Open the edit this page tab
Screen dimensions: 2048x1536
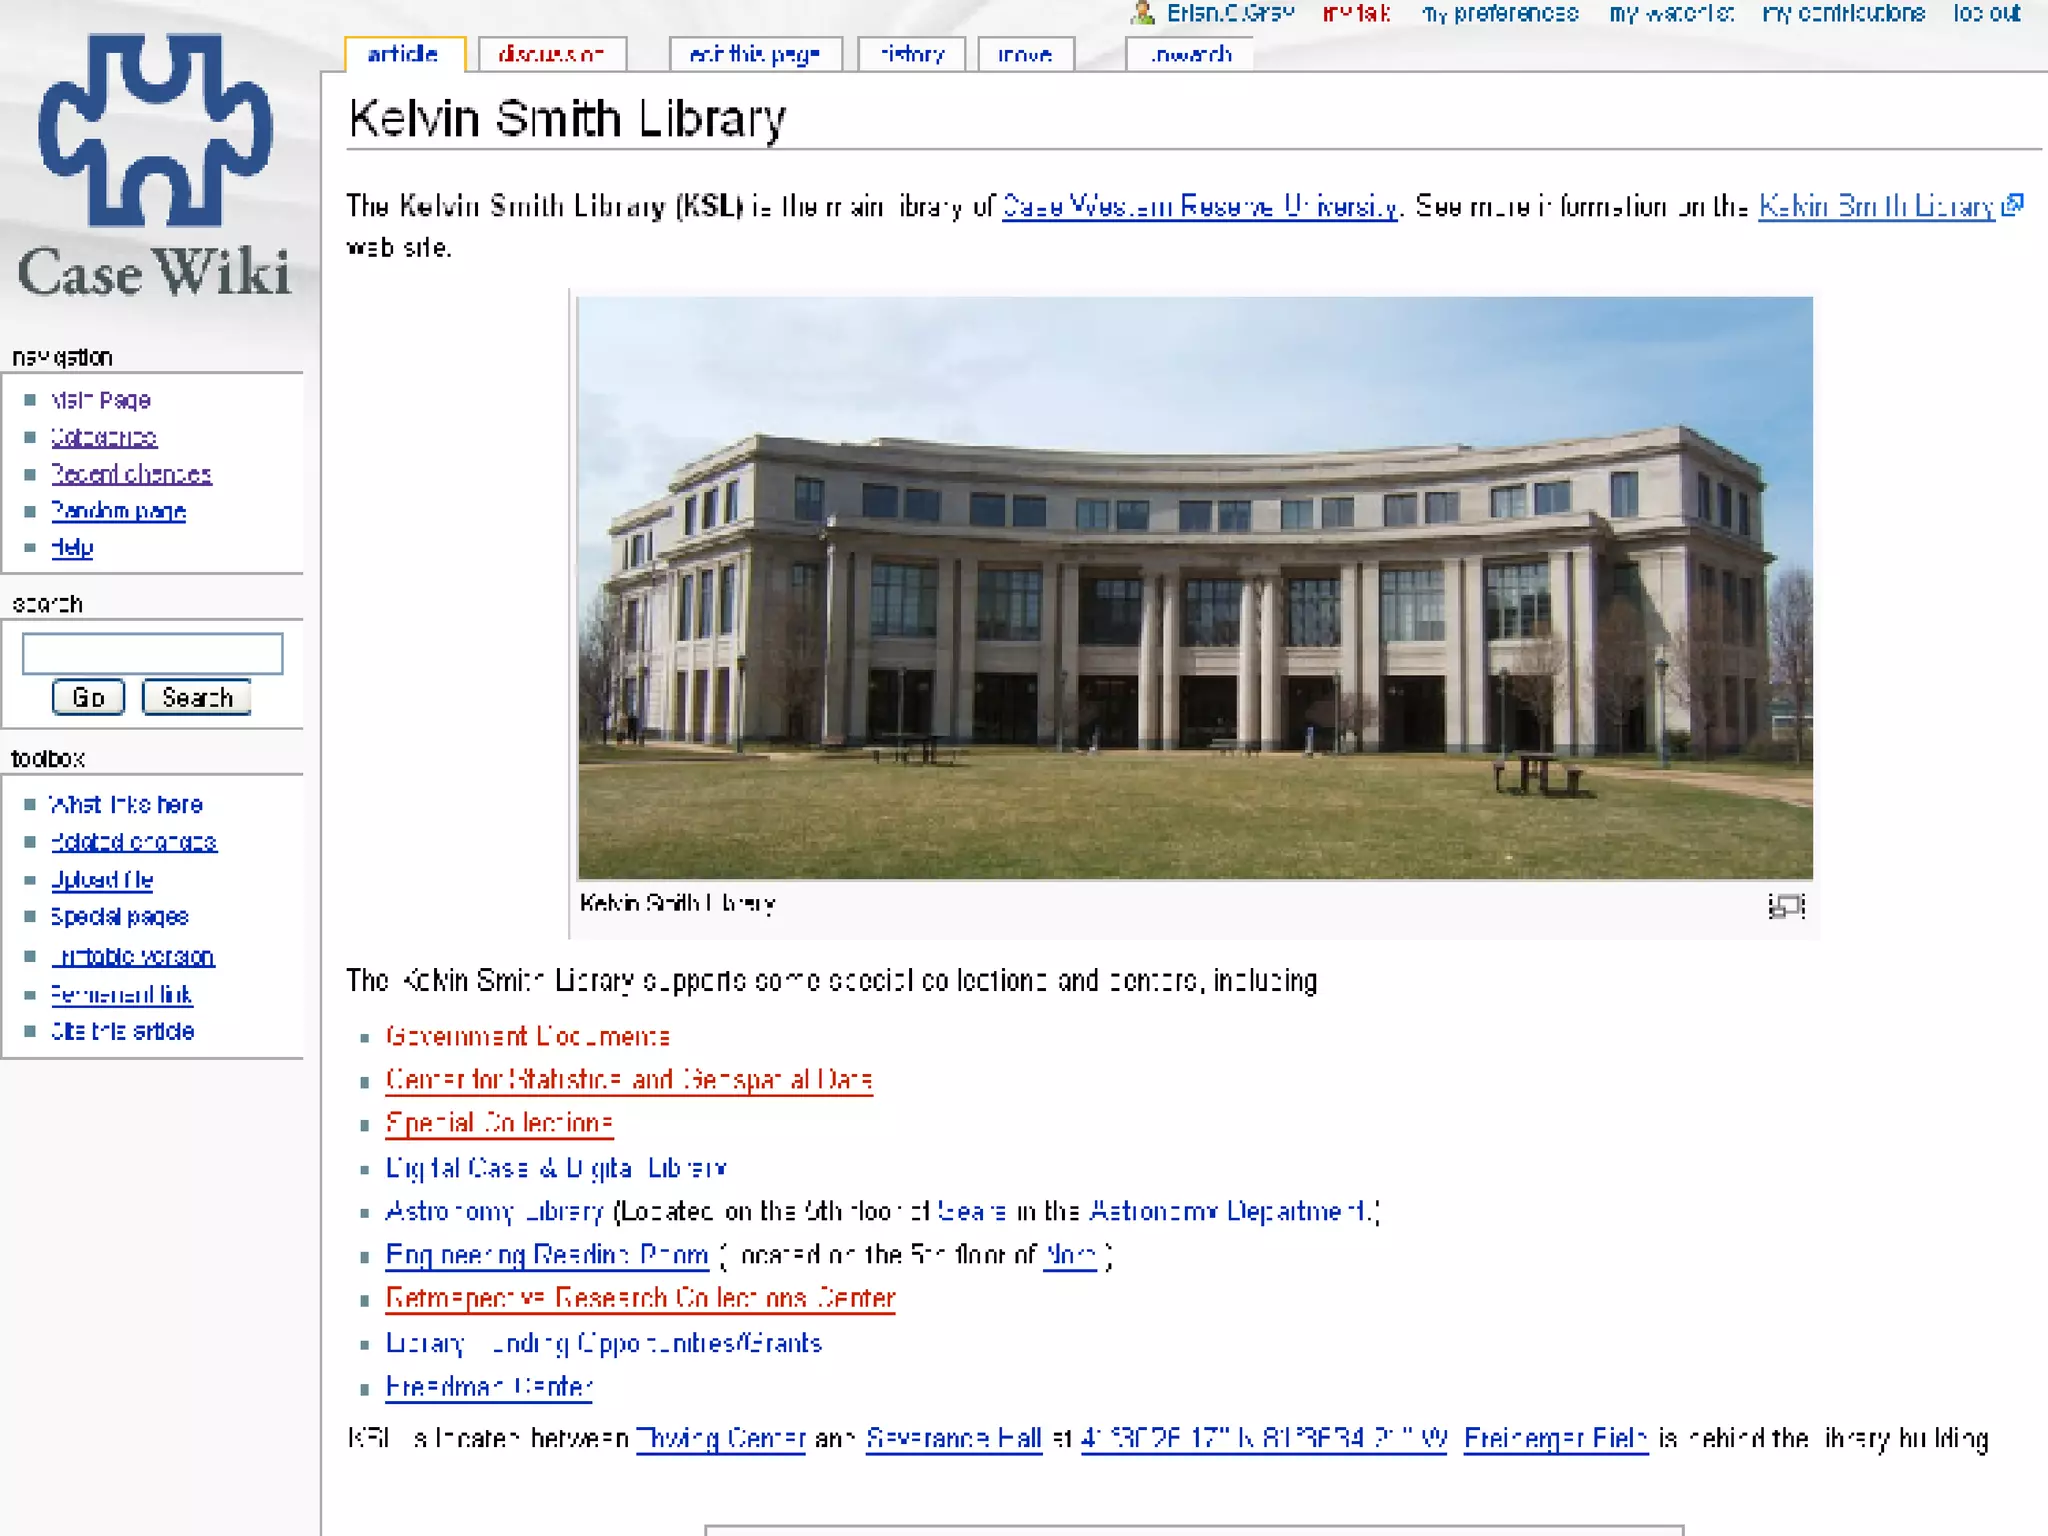(755, 54)
